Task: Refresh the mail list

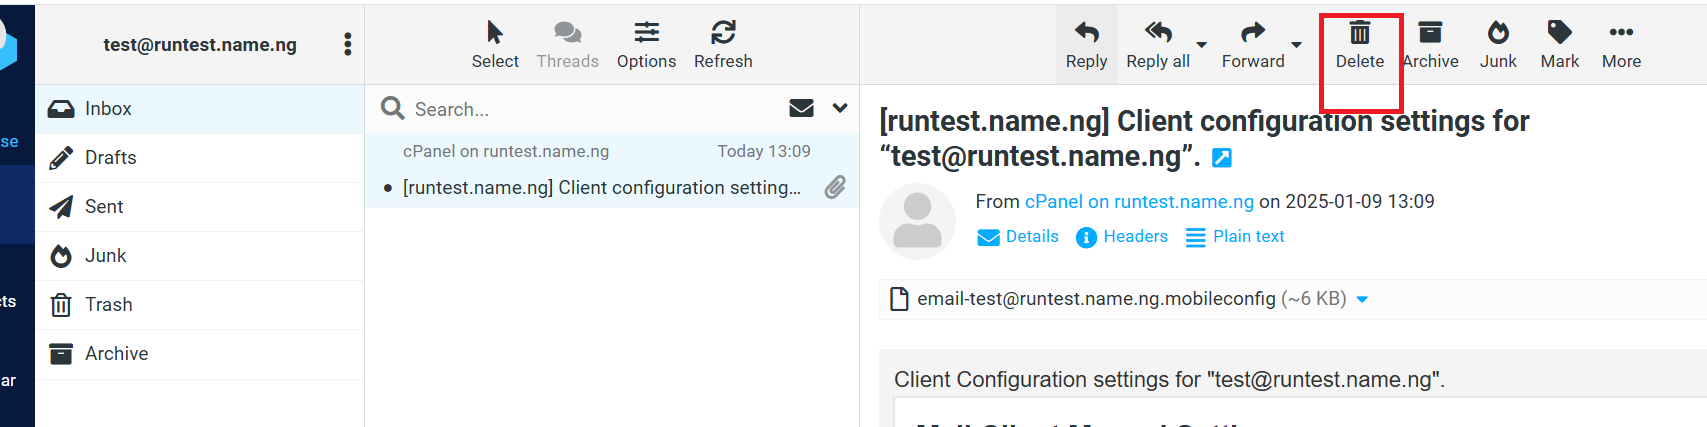Action: click(x=723, y=45)
